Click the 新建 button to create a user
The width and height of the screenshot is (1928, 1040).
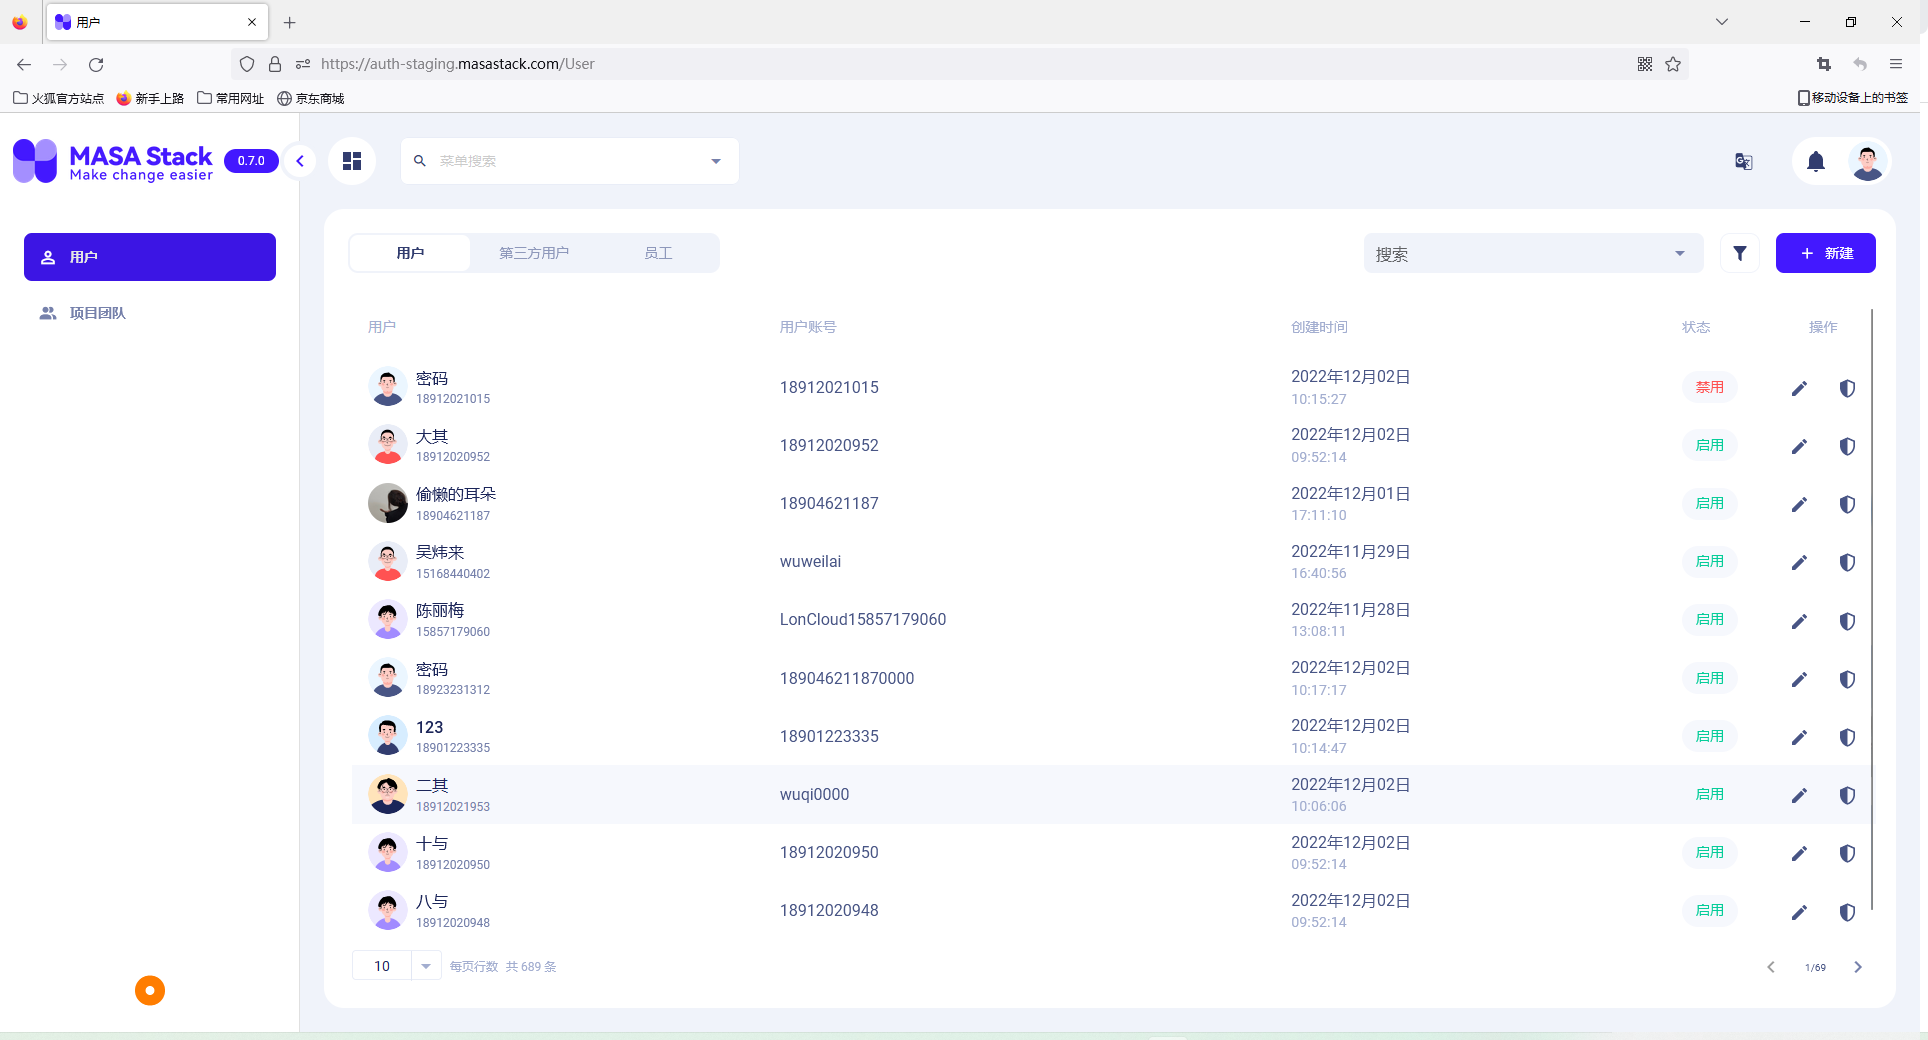[x=1825, y=253]
